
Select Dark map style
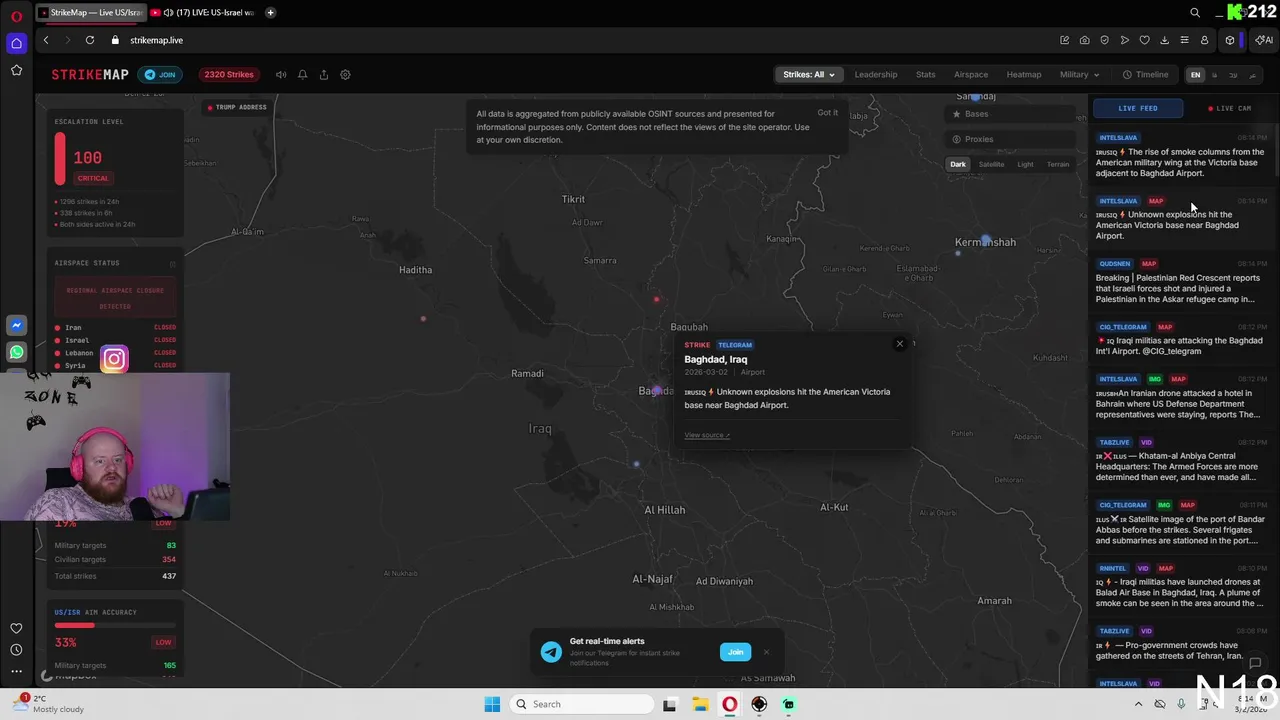[958, 164]
